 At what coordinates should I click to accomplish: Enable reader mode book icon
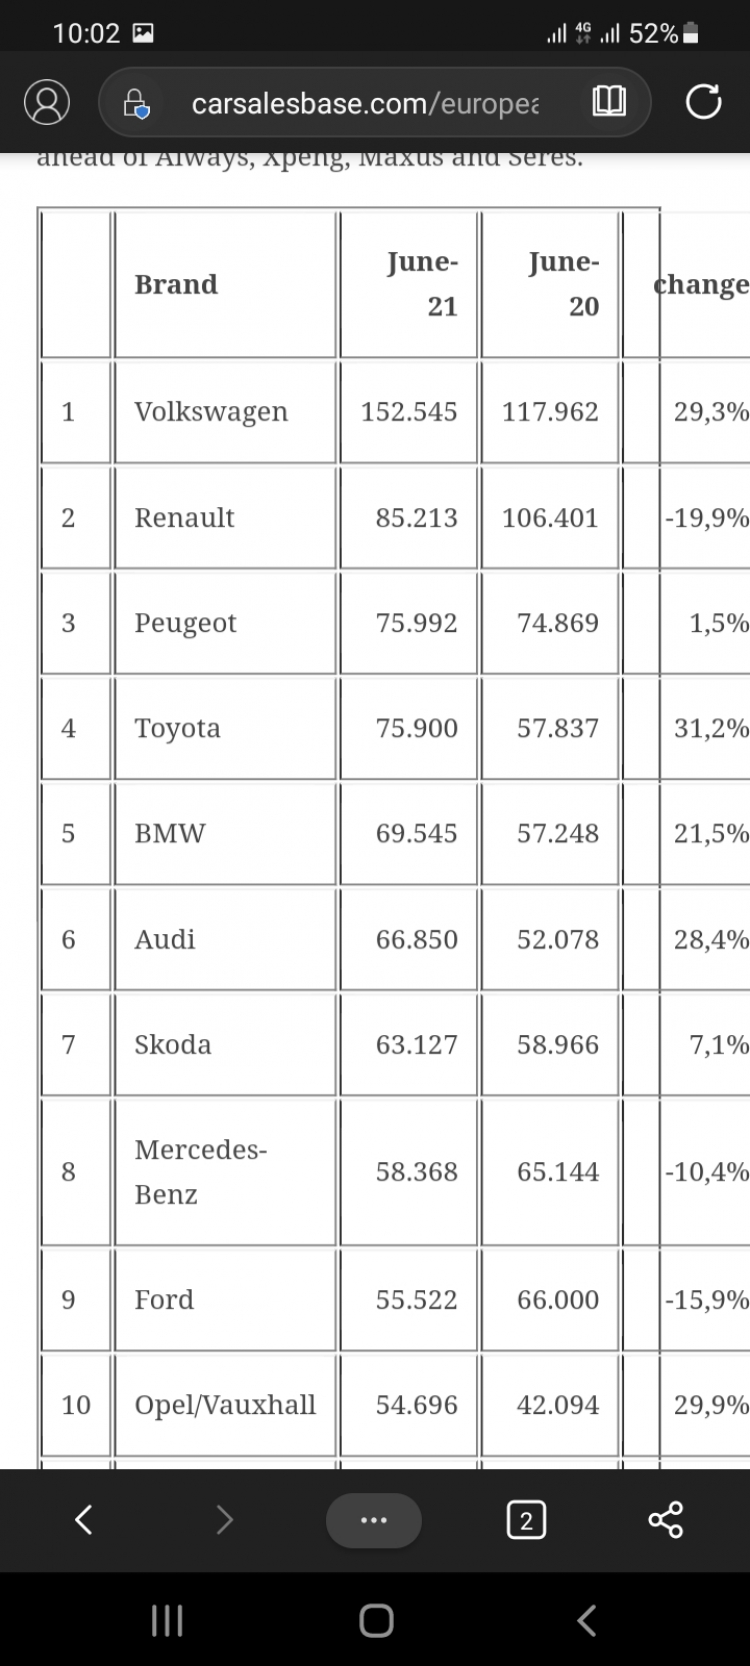click(x=609, y=102)
